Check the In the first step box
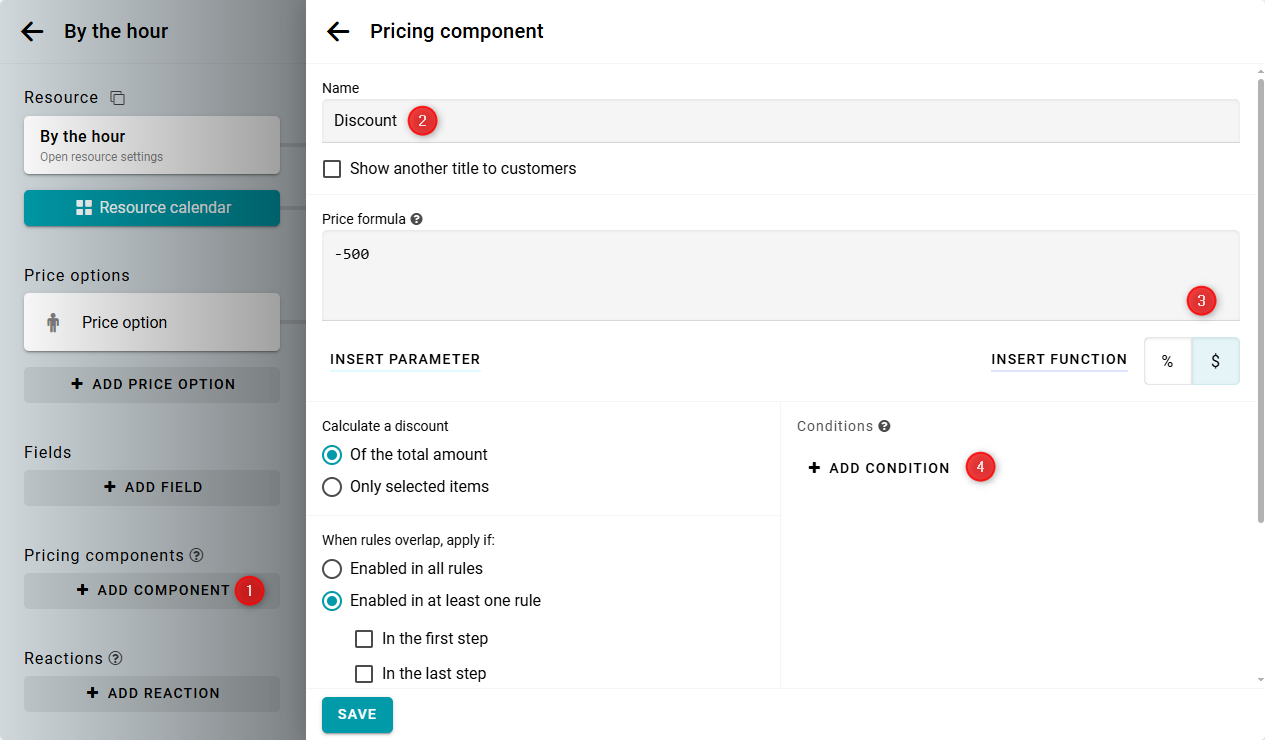This screenshot has width=1265, height=740. [x=364, y=639]
